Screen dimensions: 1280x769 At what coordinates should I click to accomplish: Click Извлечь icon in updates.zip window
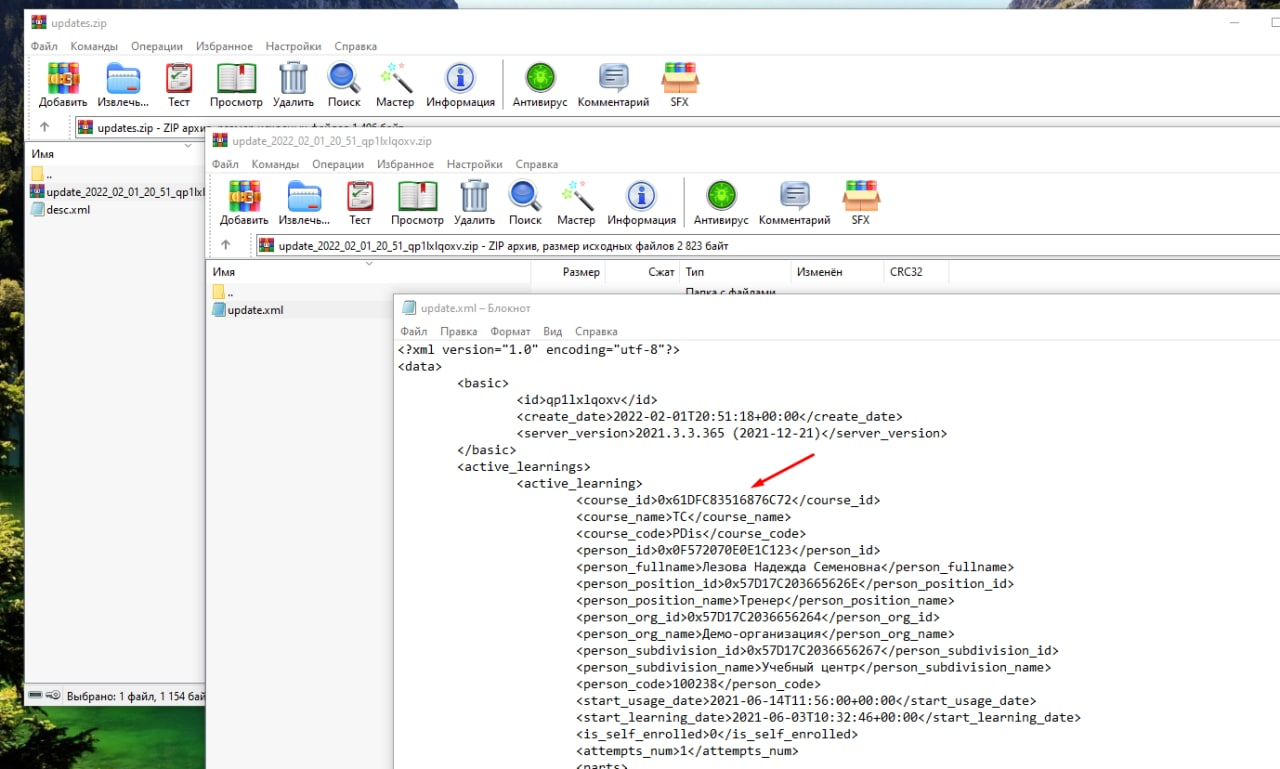(x=123, y=77)
